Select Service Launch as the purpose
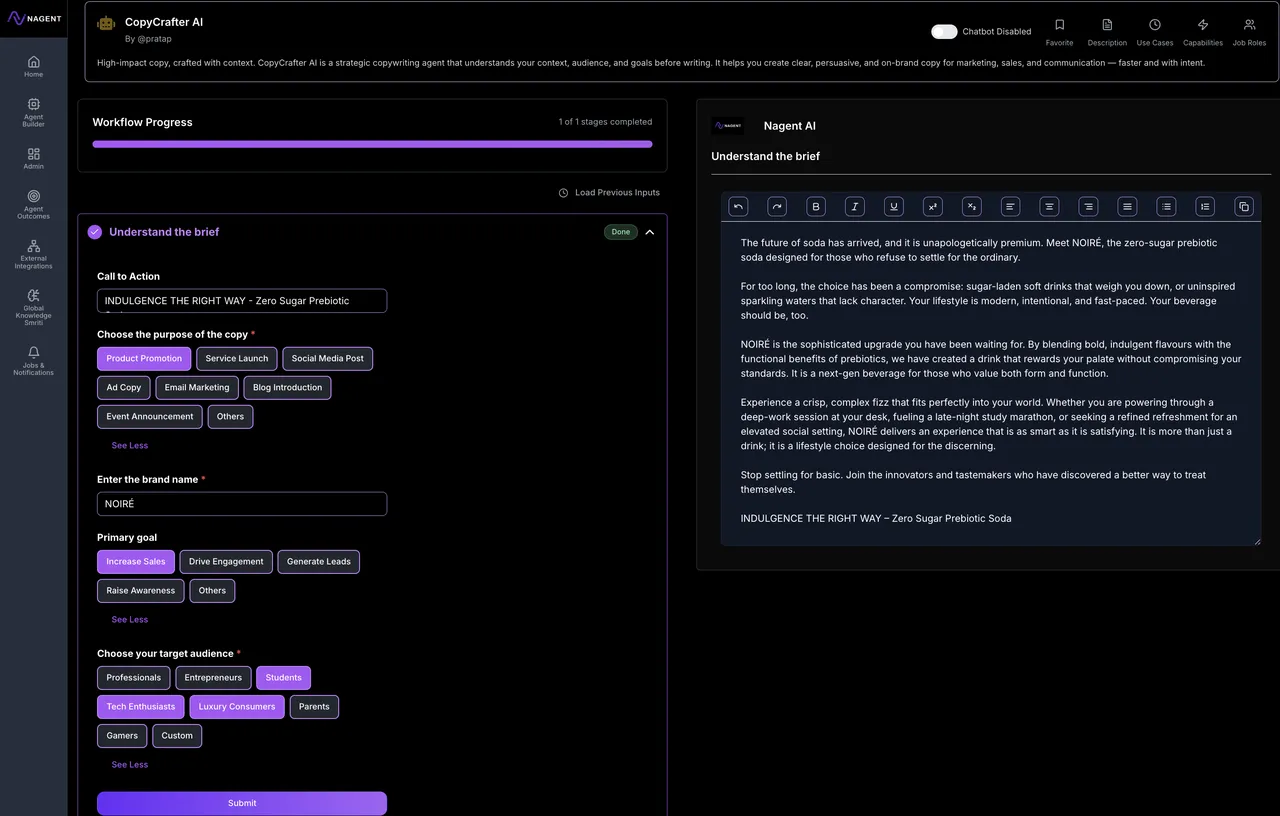This screenshot has height=816, width=1280. click(237, 359)
